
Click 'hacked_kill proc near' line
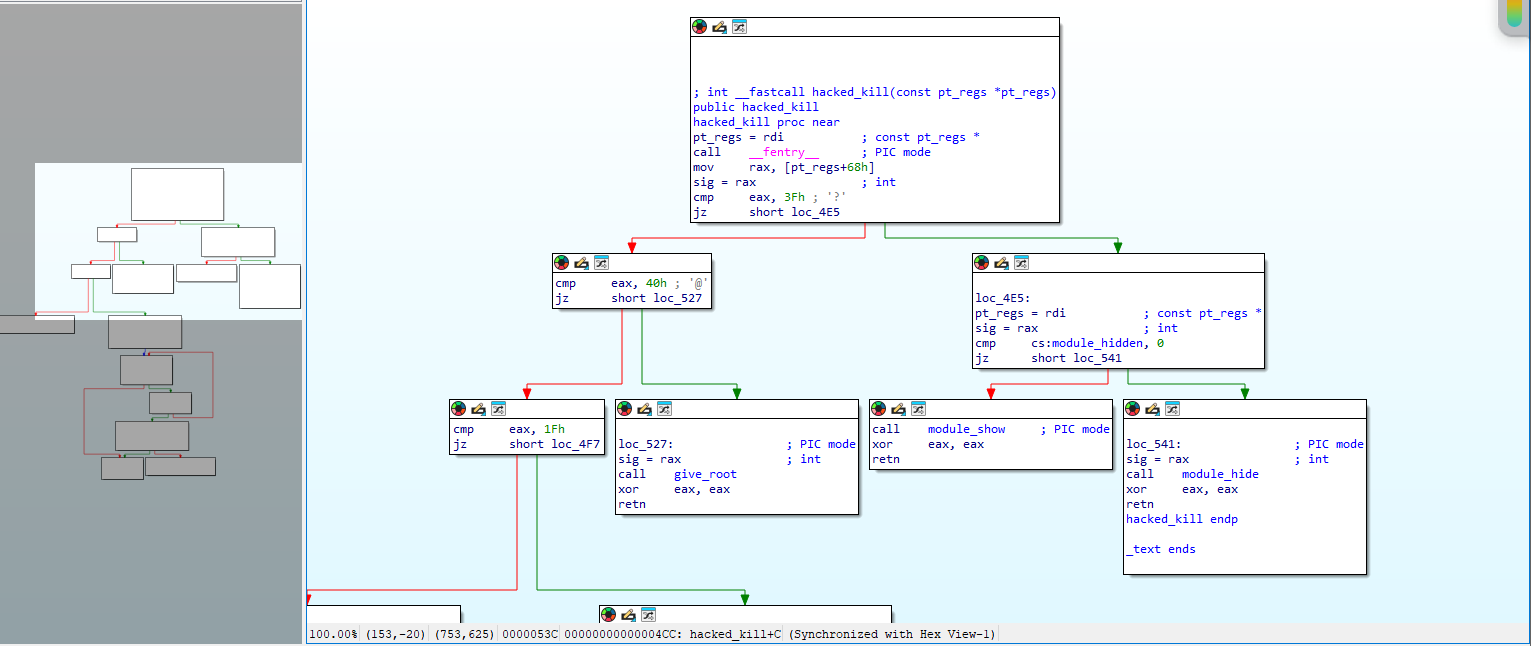[766, 122]
